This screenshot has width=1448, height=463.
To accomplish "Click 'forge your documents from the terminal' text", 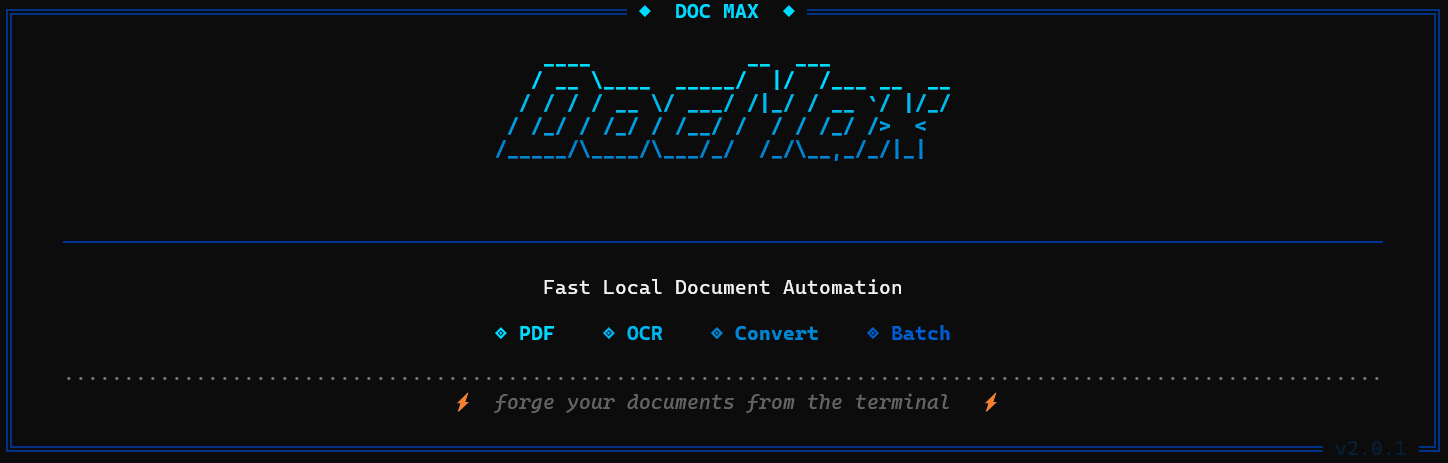I will pyautogui.click(x=722, y=403).
